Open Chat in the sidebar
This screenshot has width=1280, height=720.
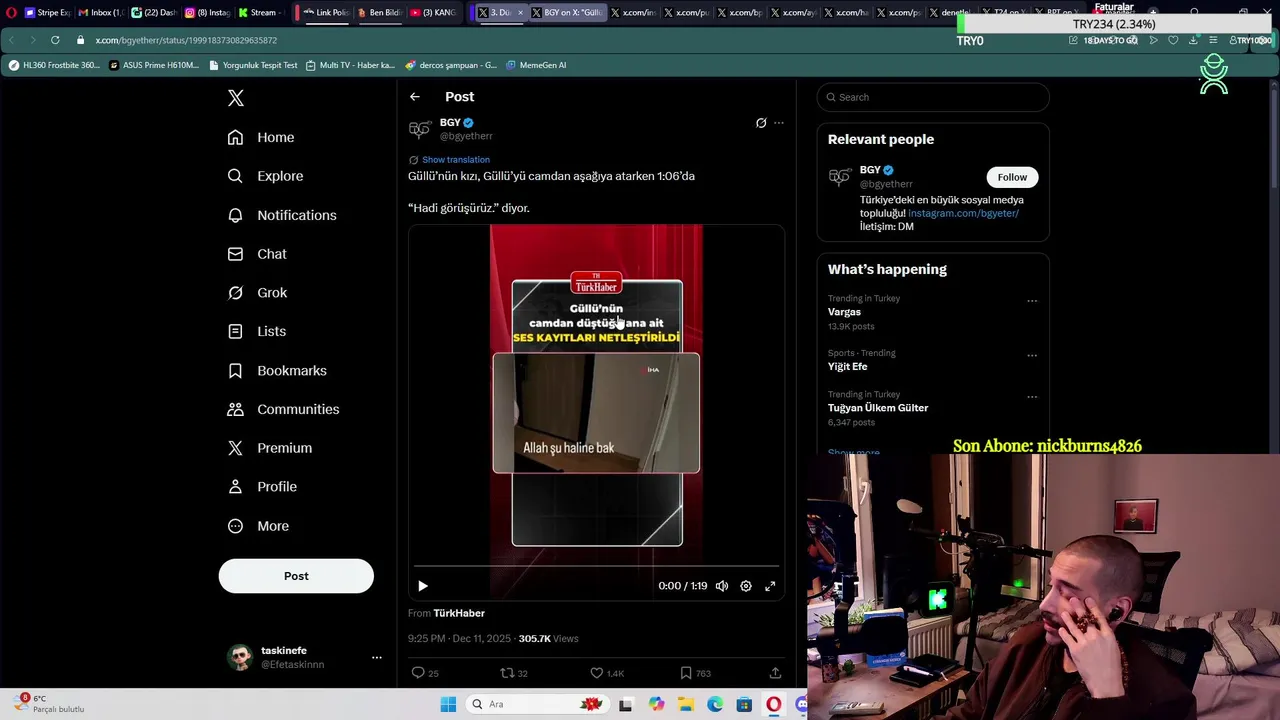257,254
